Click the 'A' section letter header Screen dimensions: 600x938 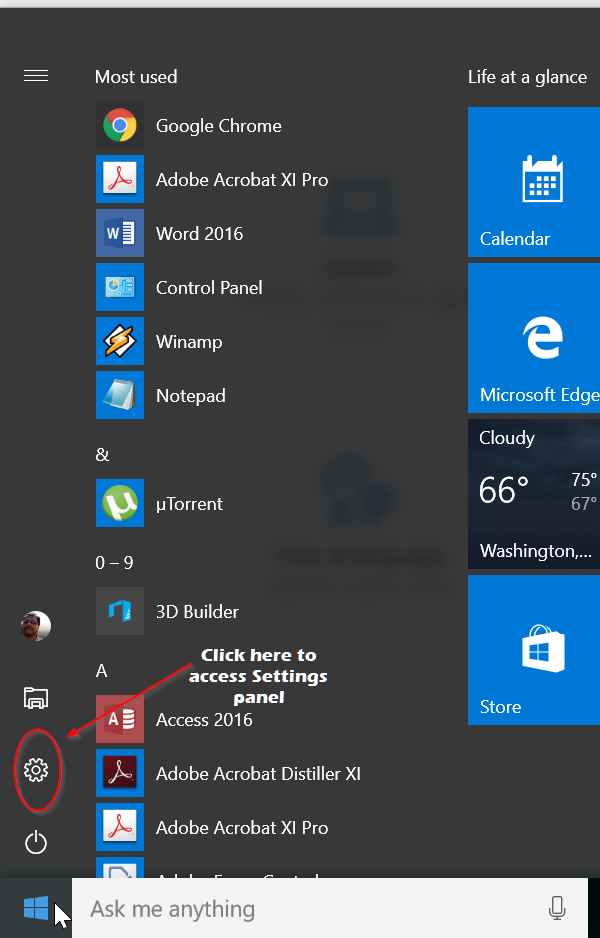(x=102, y=671)
